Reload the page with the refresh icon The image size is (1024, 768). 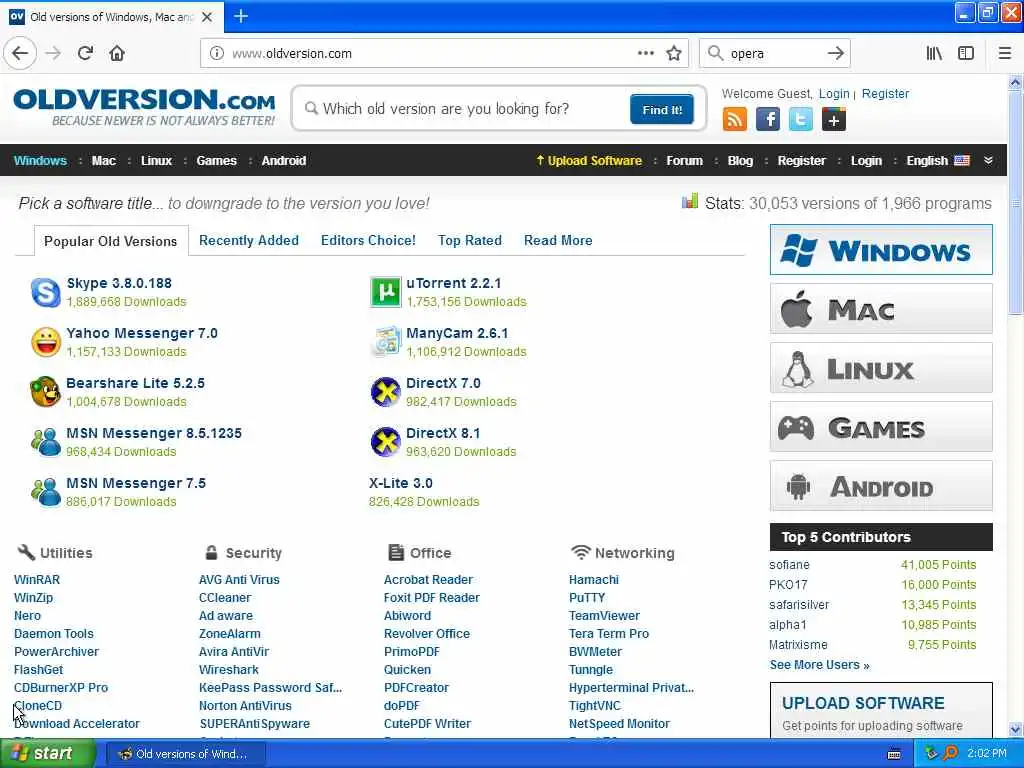pos(85,53)
